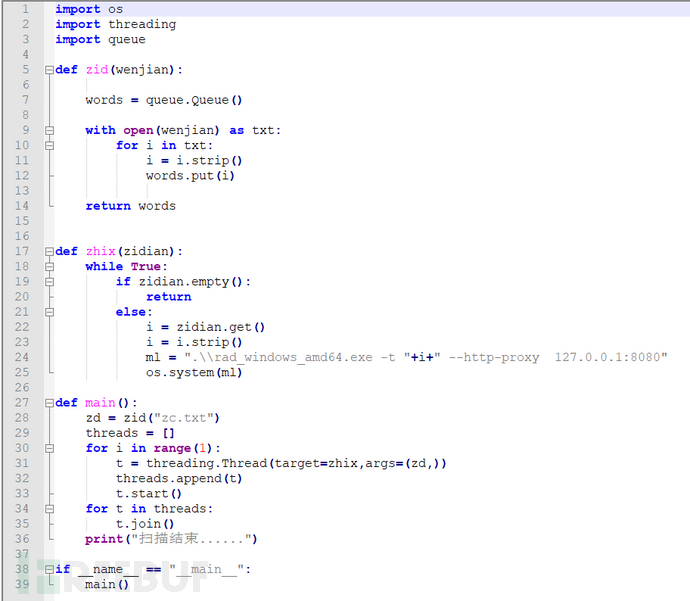Collapse the 'for i in range(1)' fold
690x601 pixels.
click(49, 448)
